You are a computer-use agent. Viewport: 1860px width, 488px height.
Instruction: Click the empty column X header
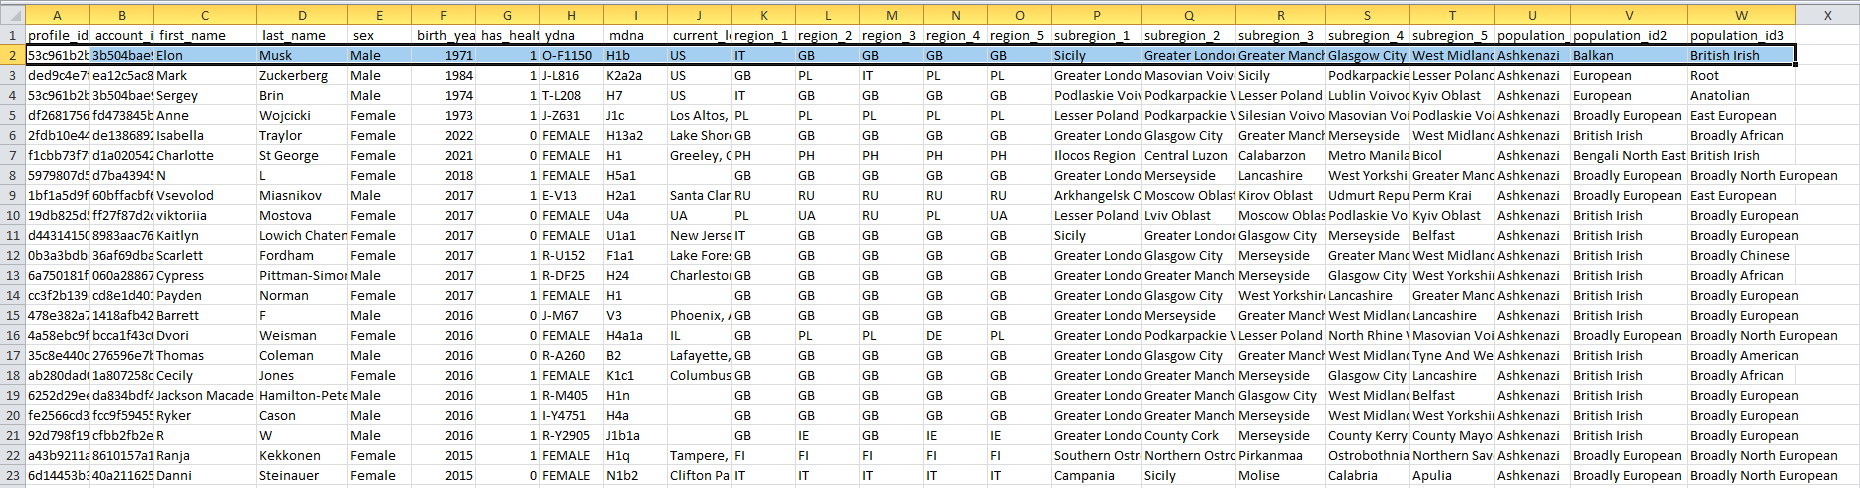click(1827, 15)
